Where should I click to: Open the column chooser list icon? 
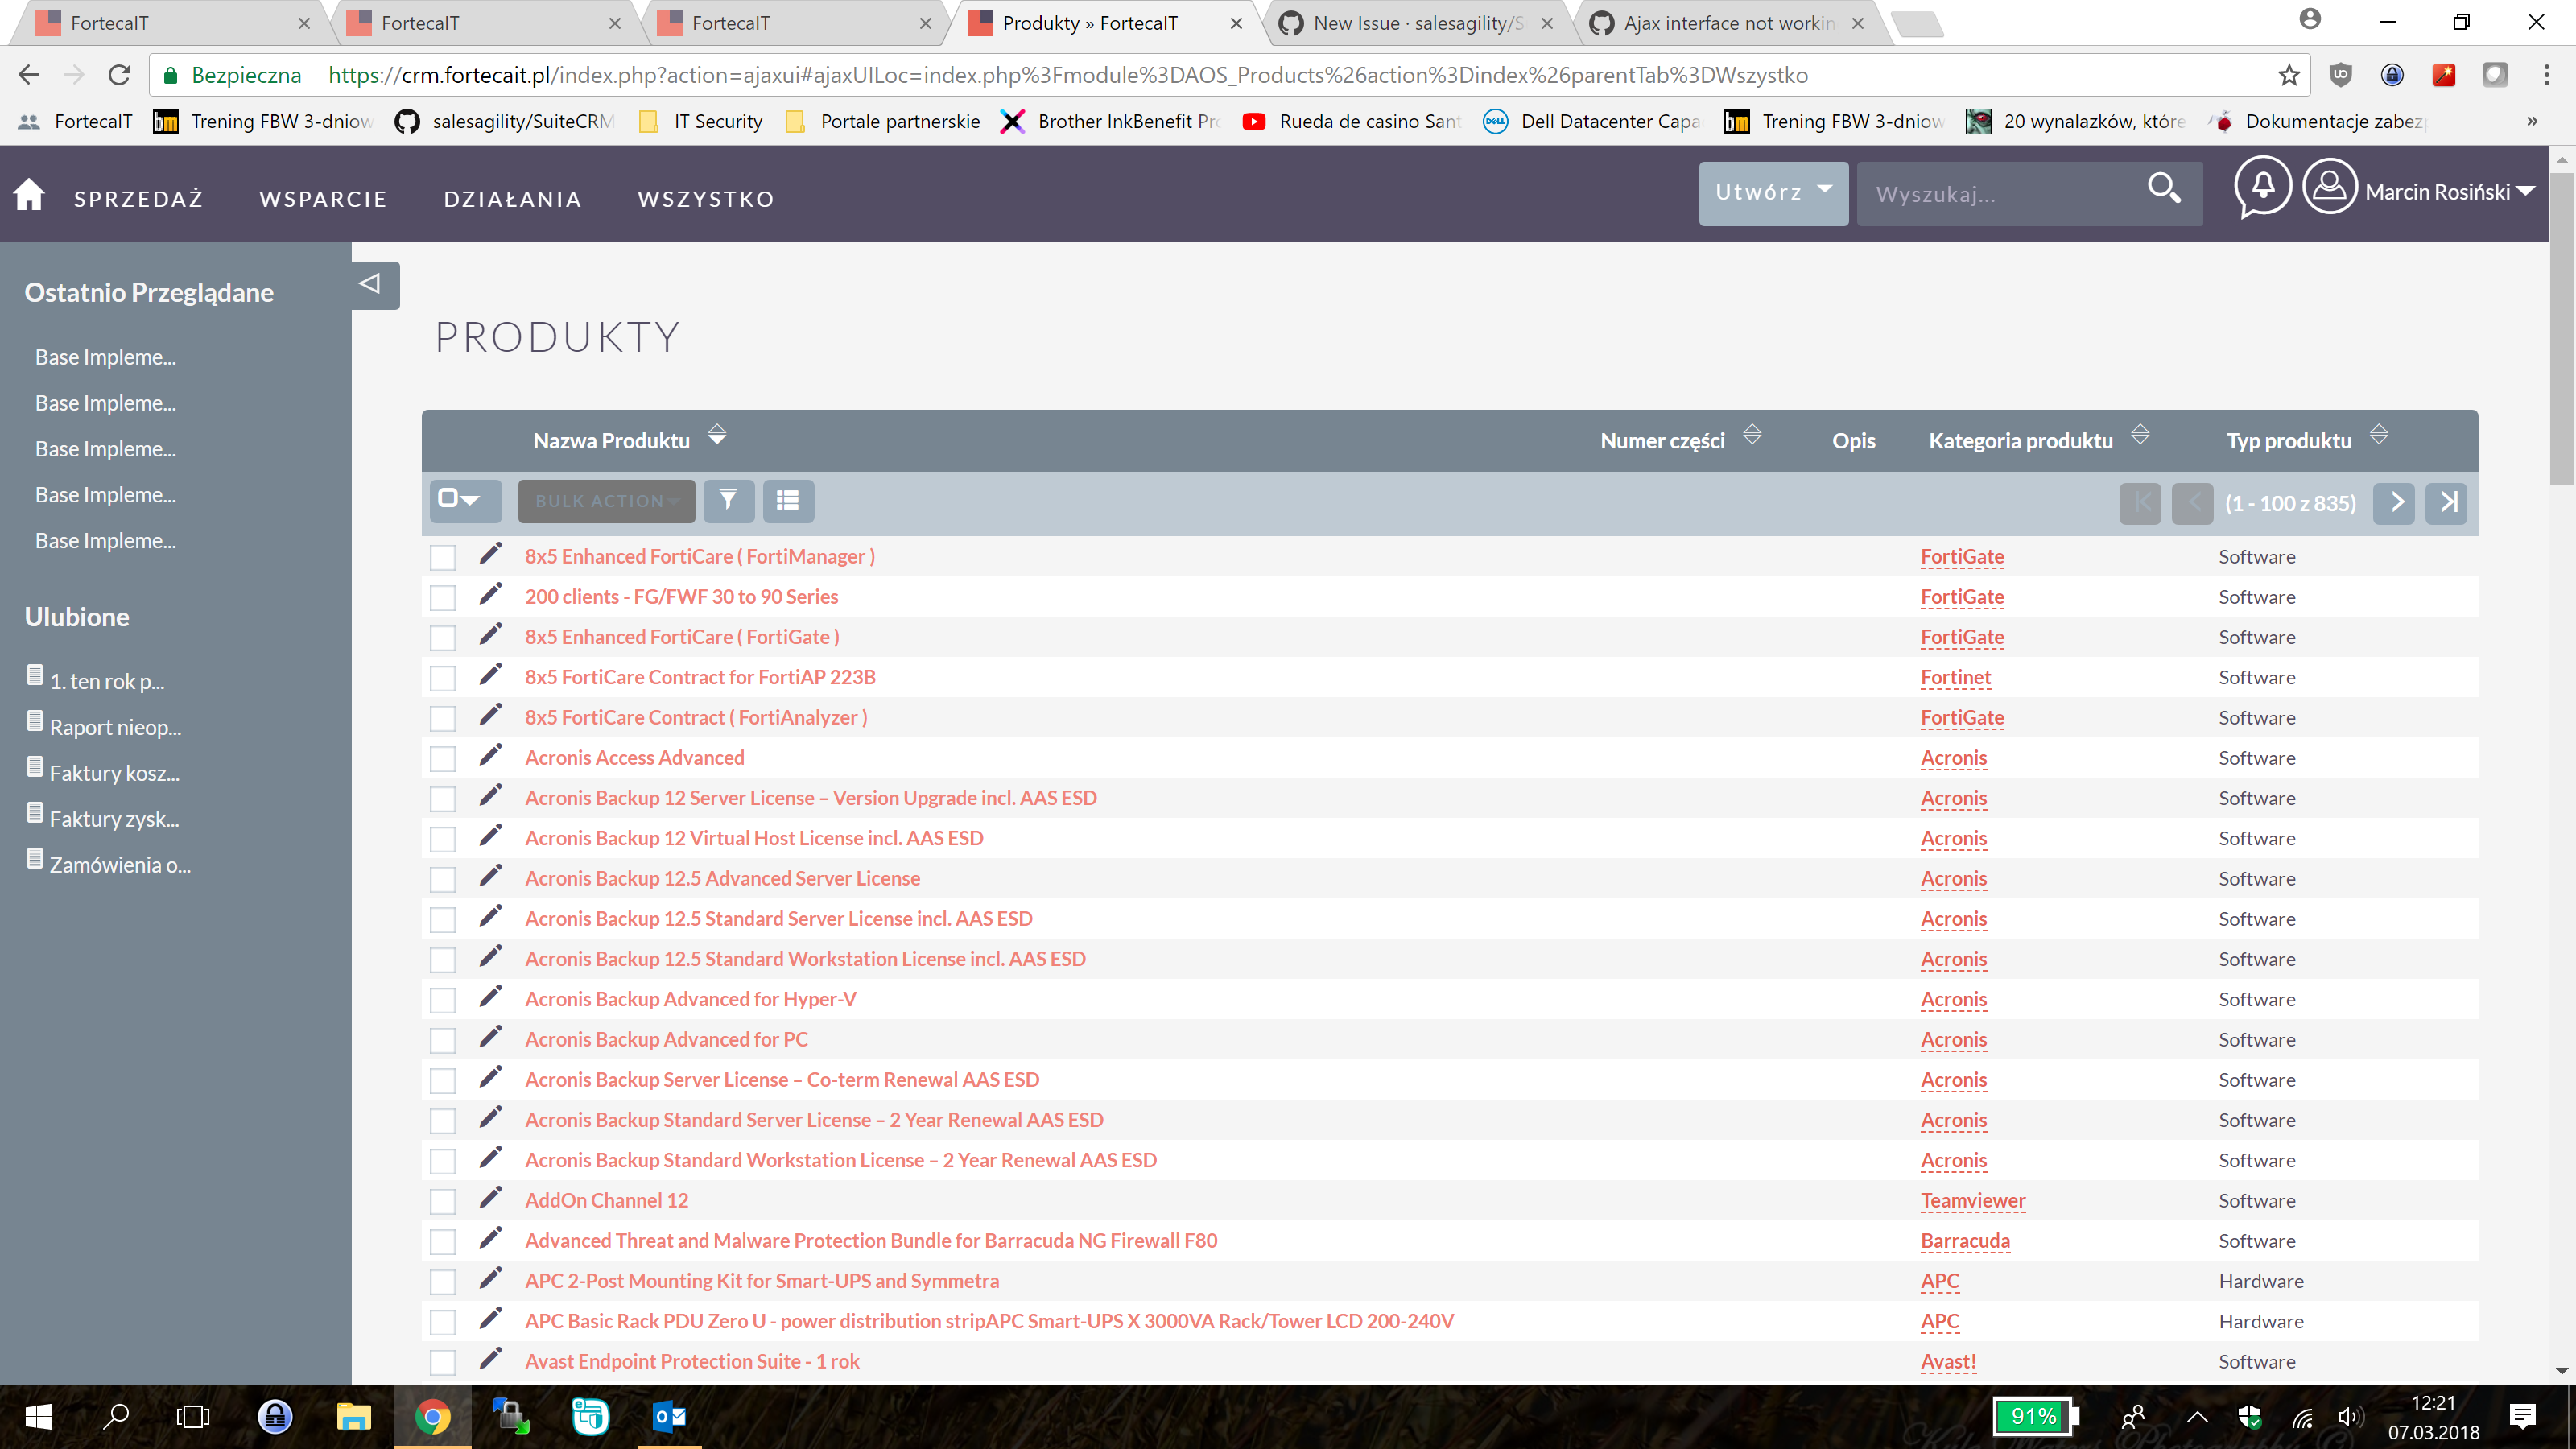(x=788, y=500)
